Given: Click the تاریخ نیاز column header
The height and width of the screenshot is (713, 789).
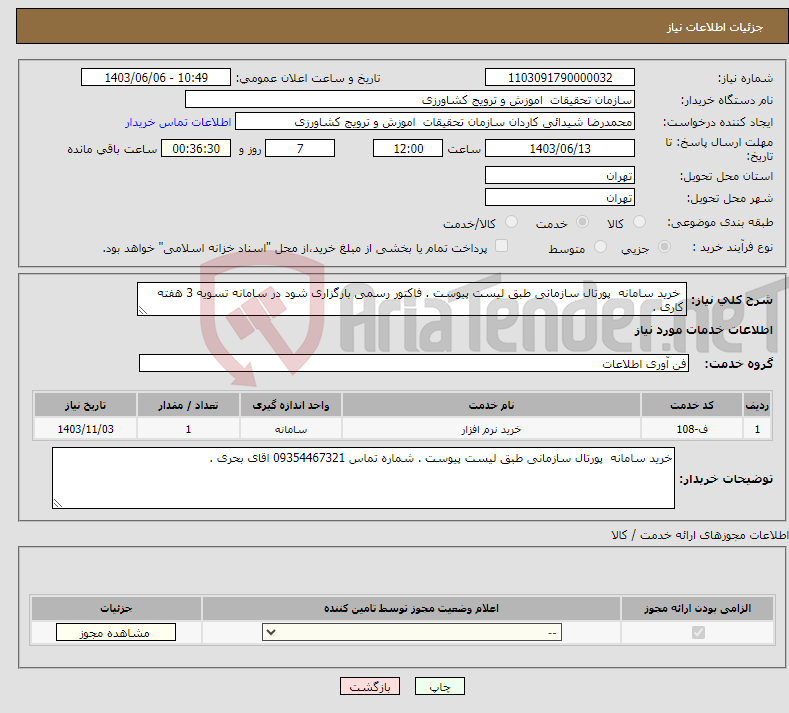Looking at the screenshot, I should pos(86,405).
